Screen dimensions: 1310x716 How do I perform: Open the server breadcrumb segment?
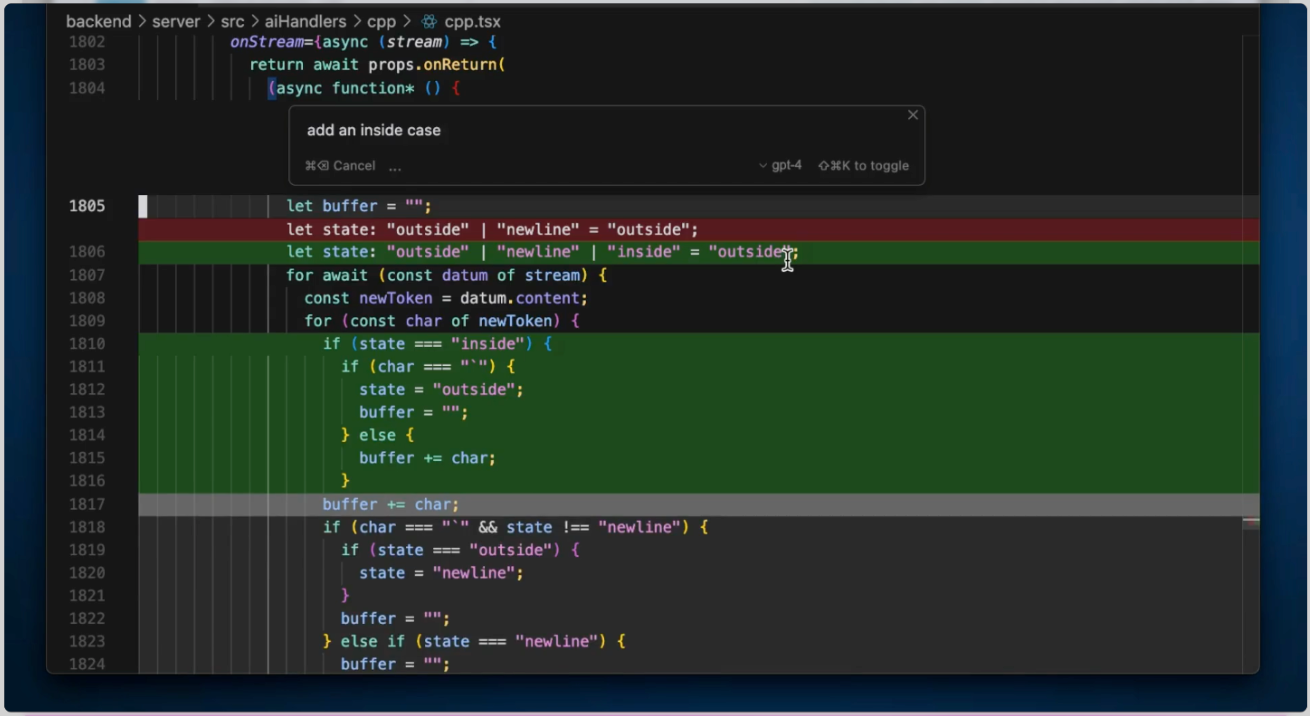(x=176, y=21)
